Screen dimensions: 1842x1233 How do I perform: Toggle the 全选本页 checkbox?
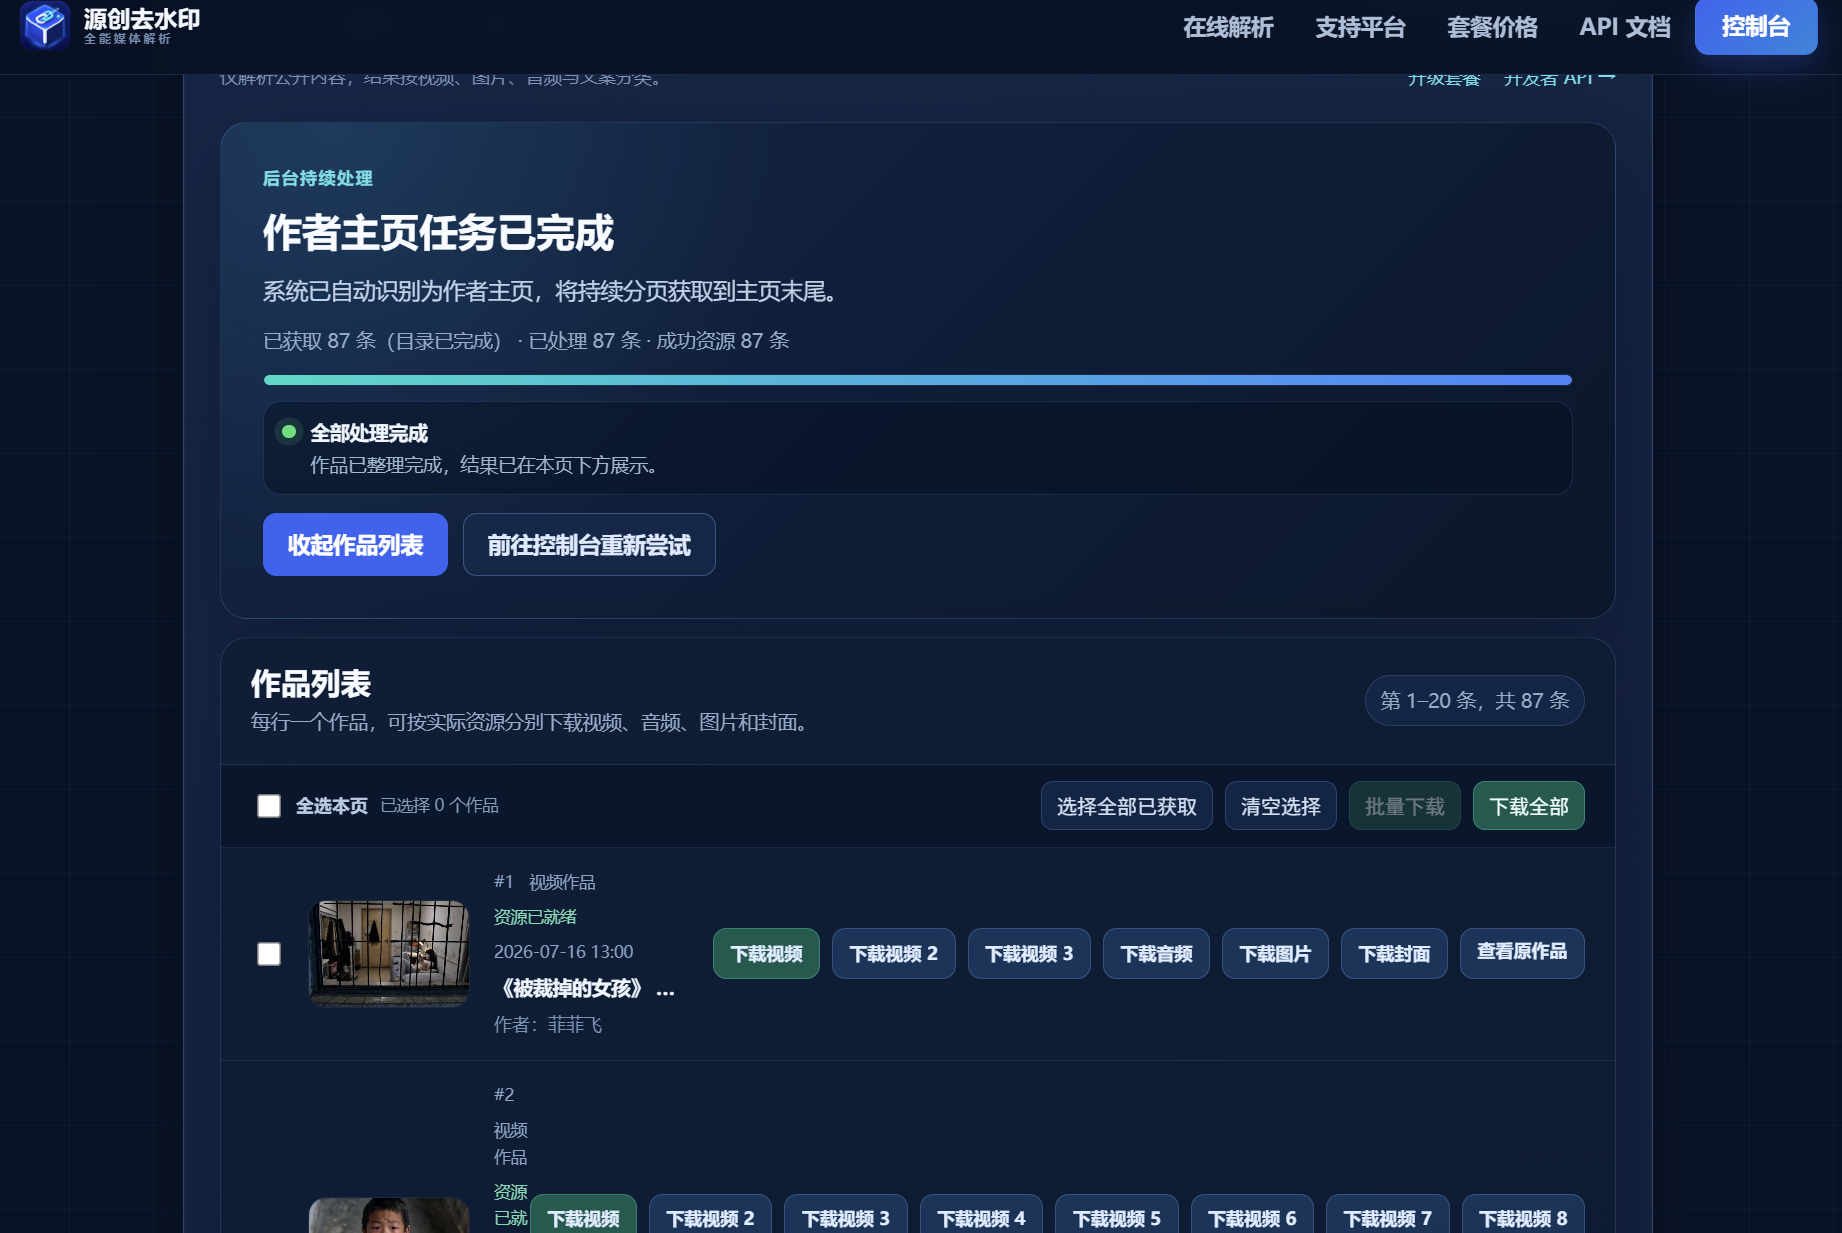[x=269, y=806]
